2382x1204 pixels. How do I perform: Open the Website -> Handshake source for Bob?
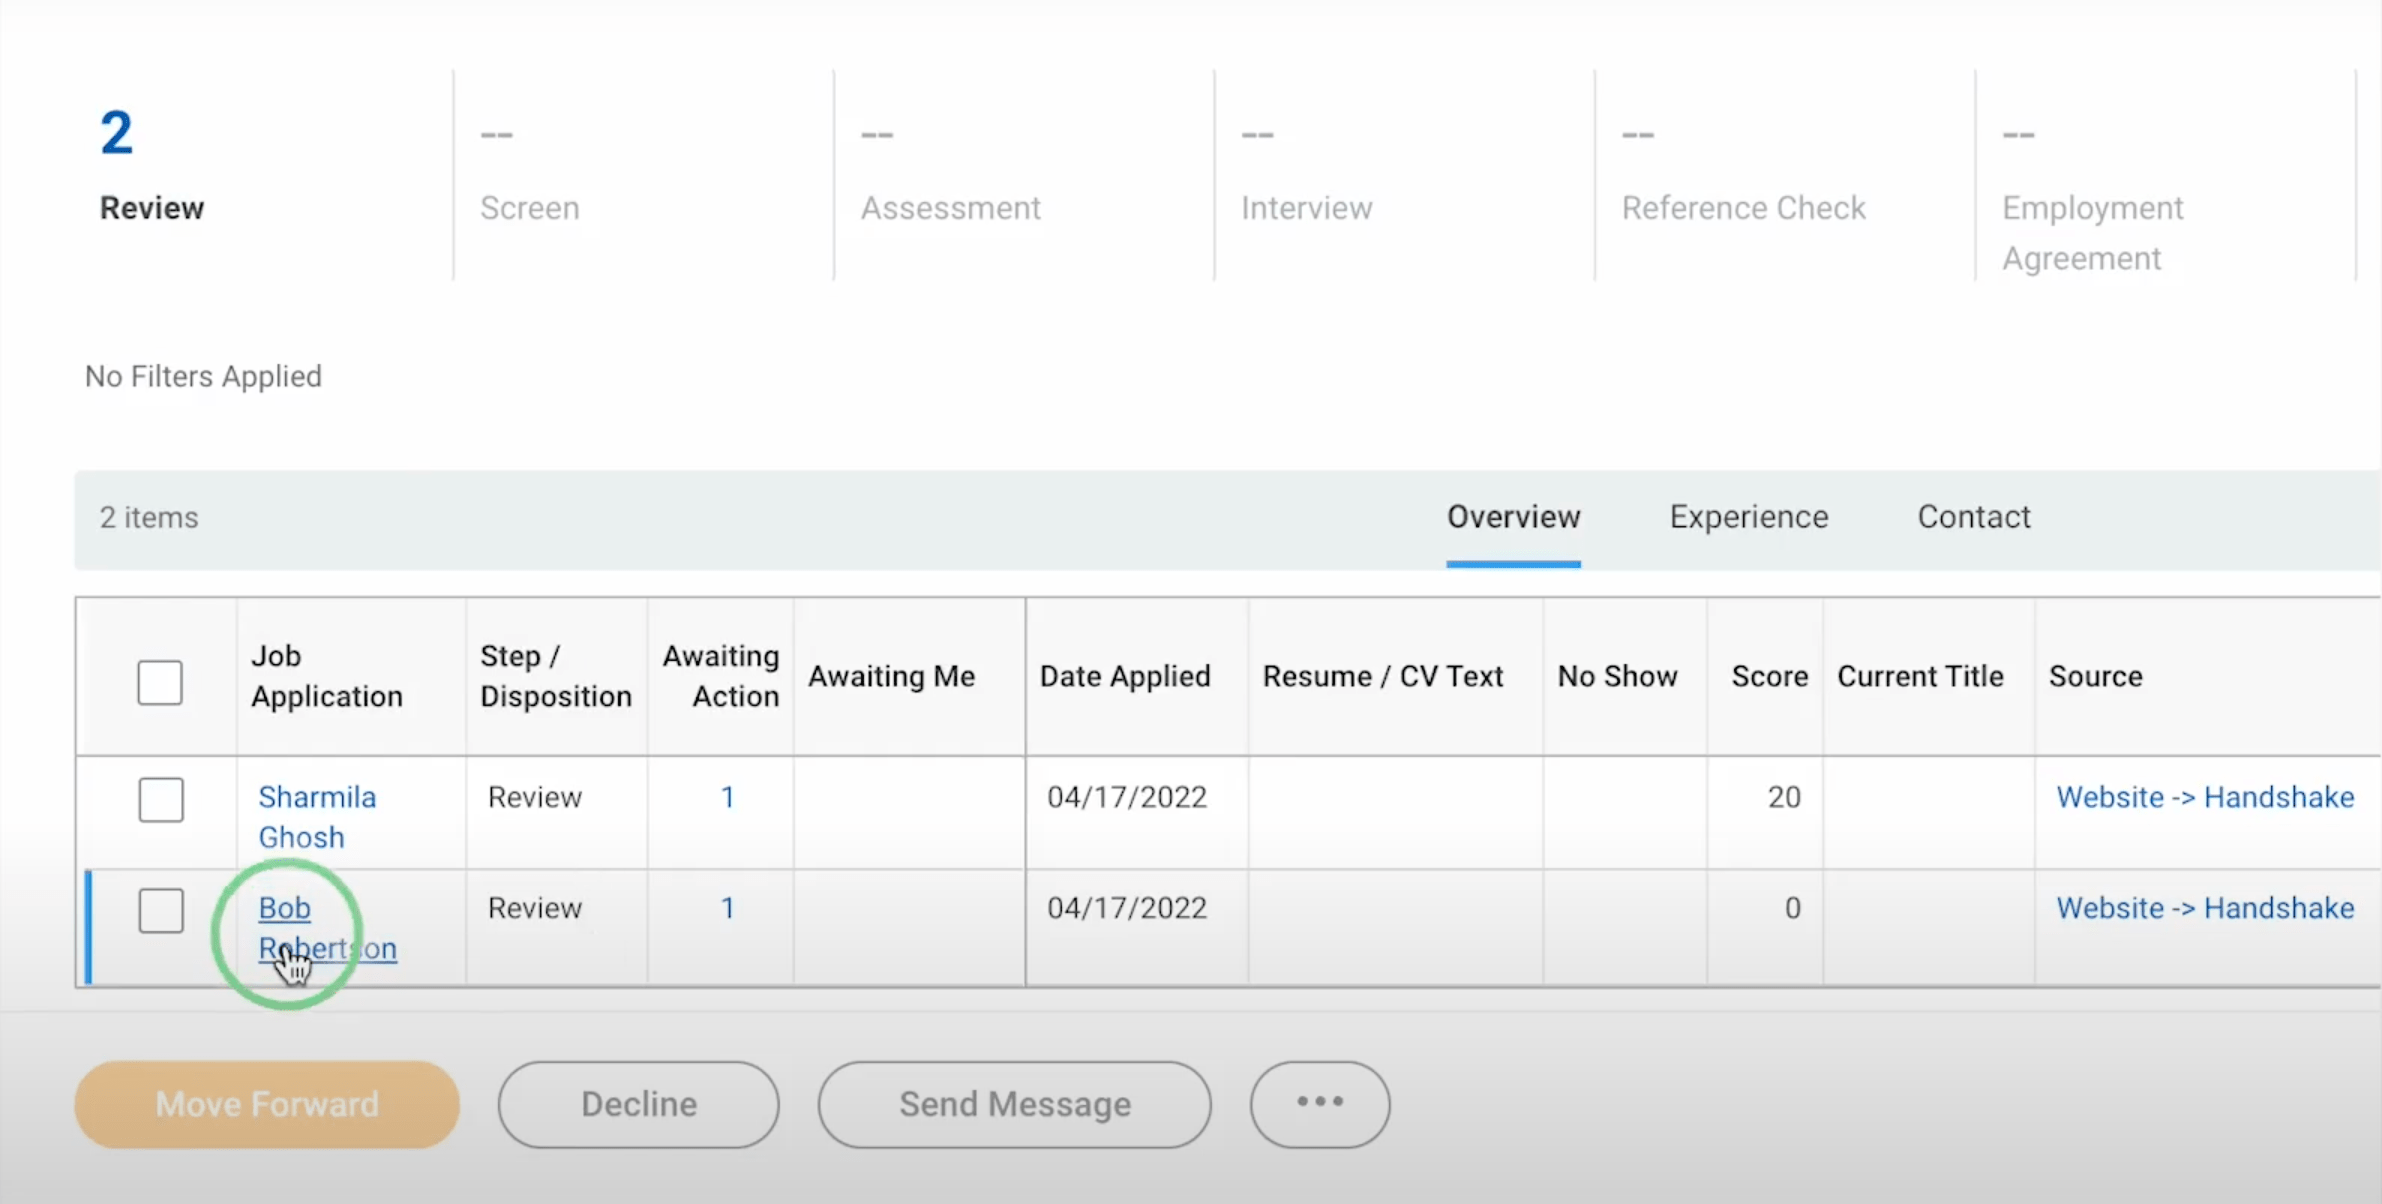point(2205,908)
